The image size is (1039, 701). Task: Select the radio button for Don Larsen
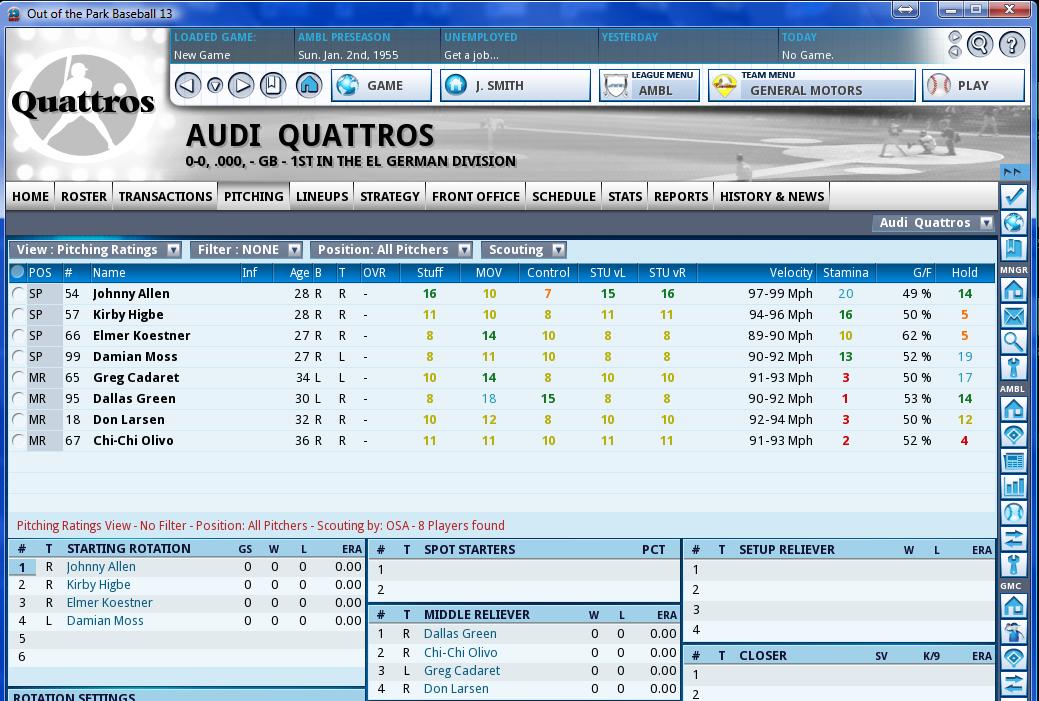[x=19, y=419]
